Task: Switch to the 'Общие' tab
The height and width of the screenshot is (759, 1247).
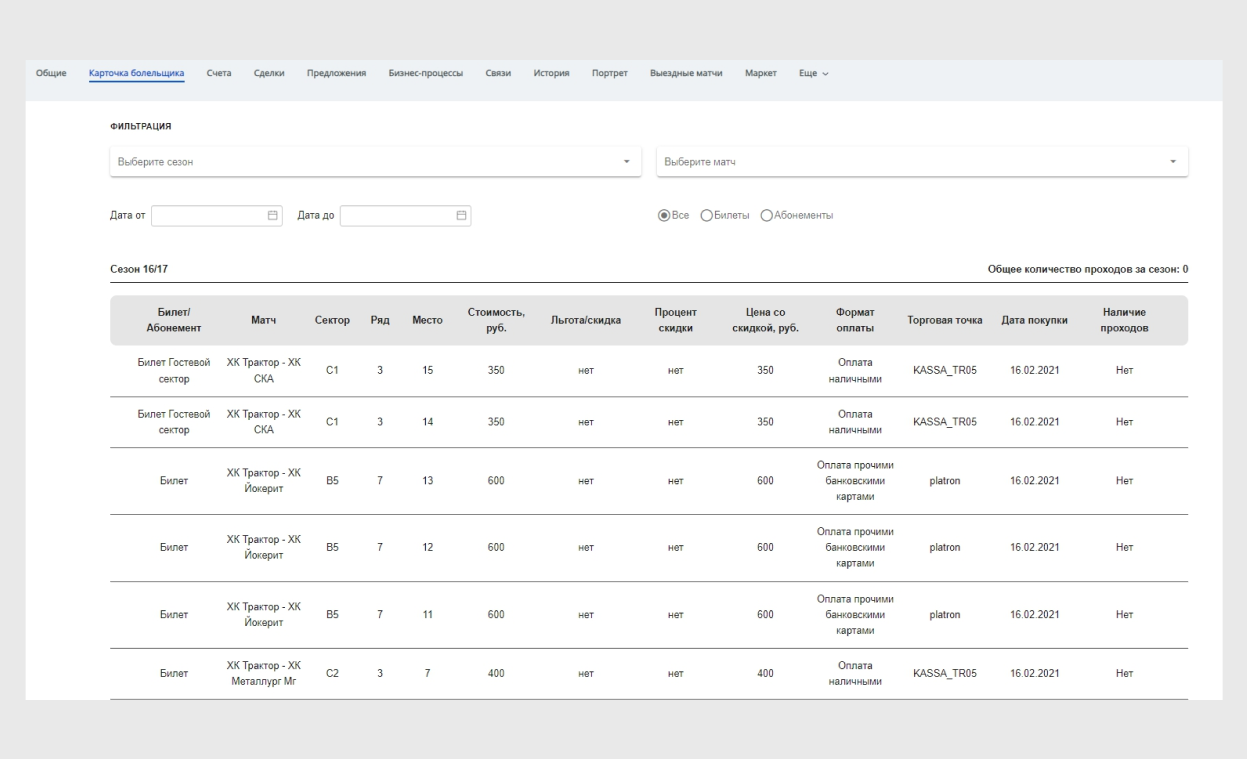Action: point(51,74)
